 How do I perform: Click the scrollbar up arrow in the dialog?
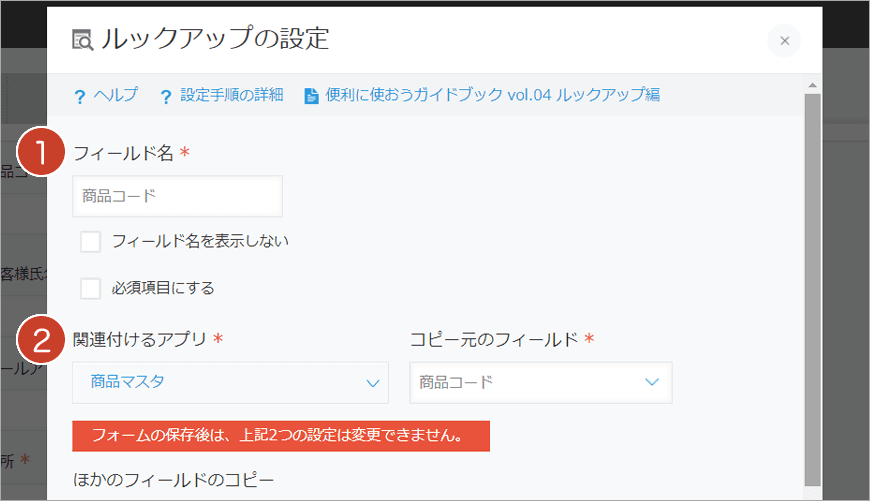(812, 86)
